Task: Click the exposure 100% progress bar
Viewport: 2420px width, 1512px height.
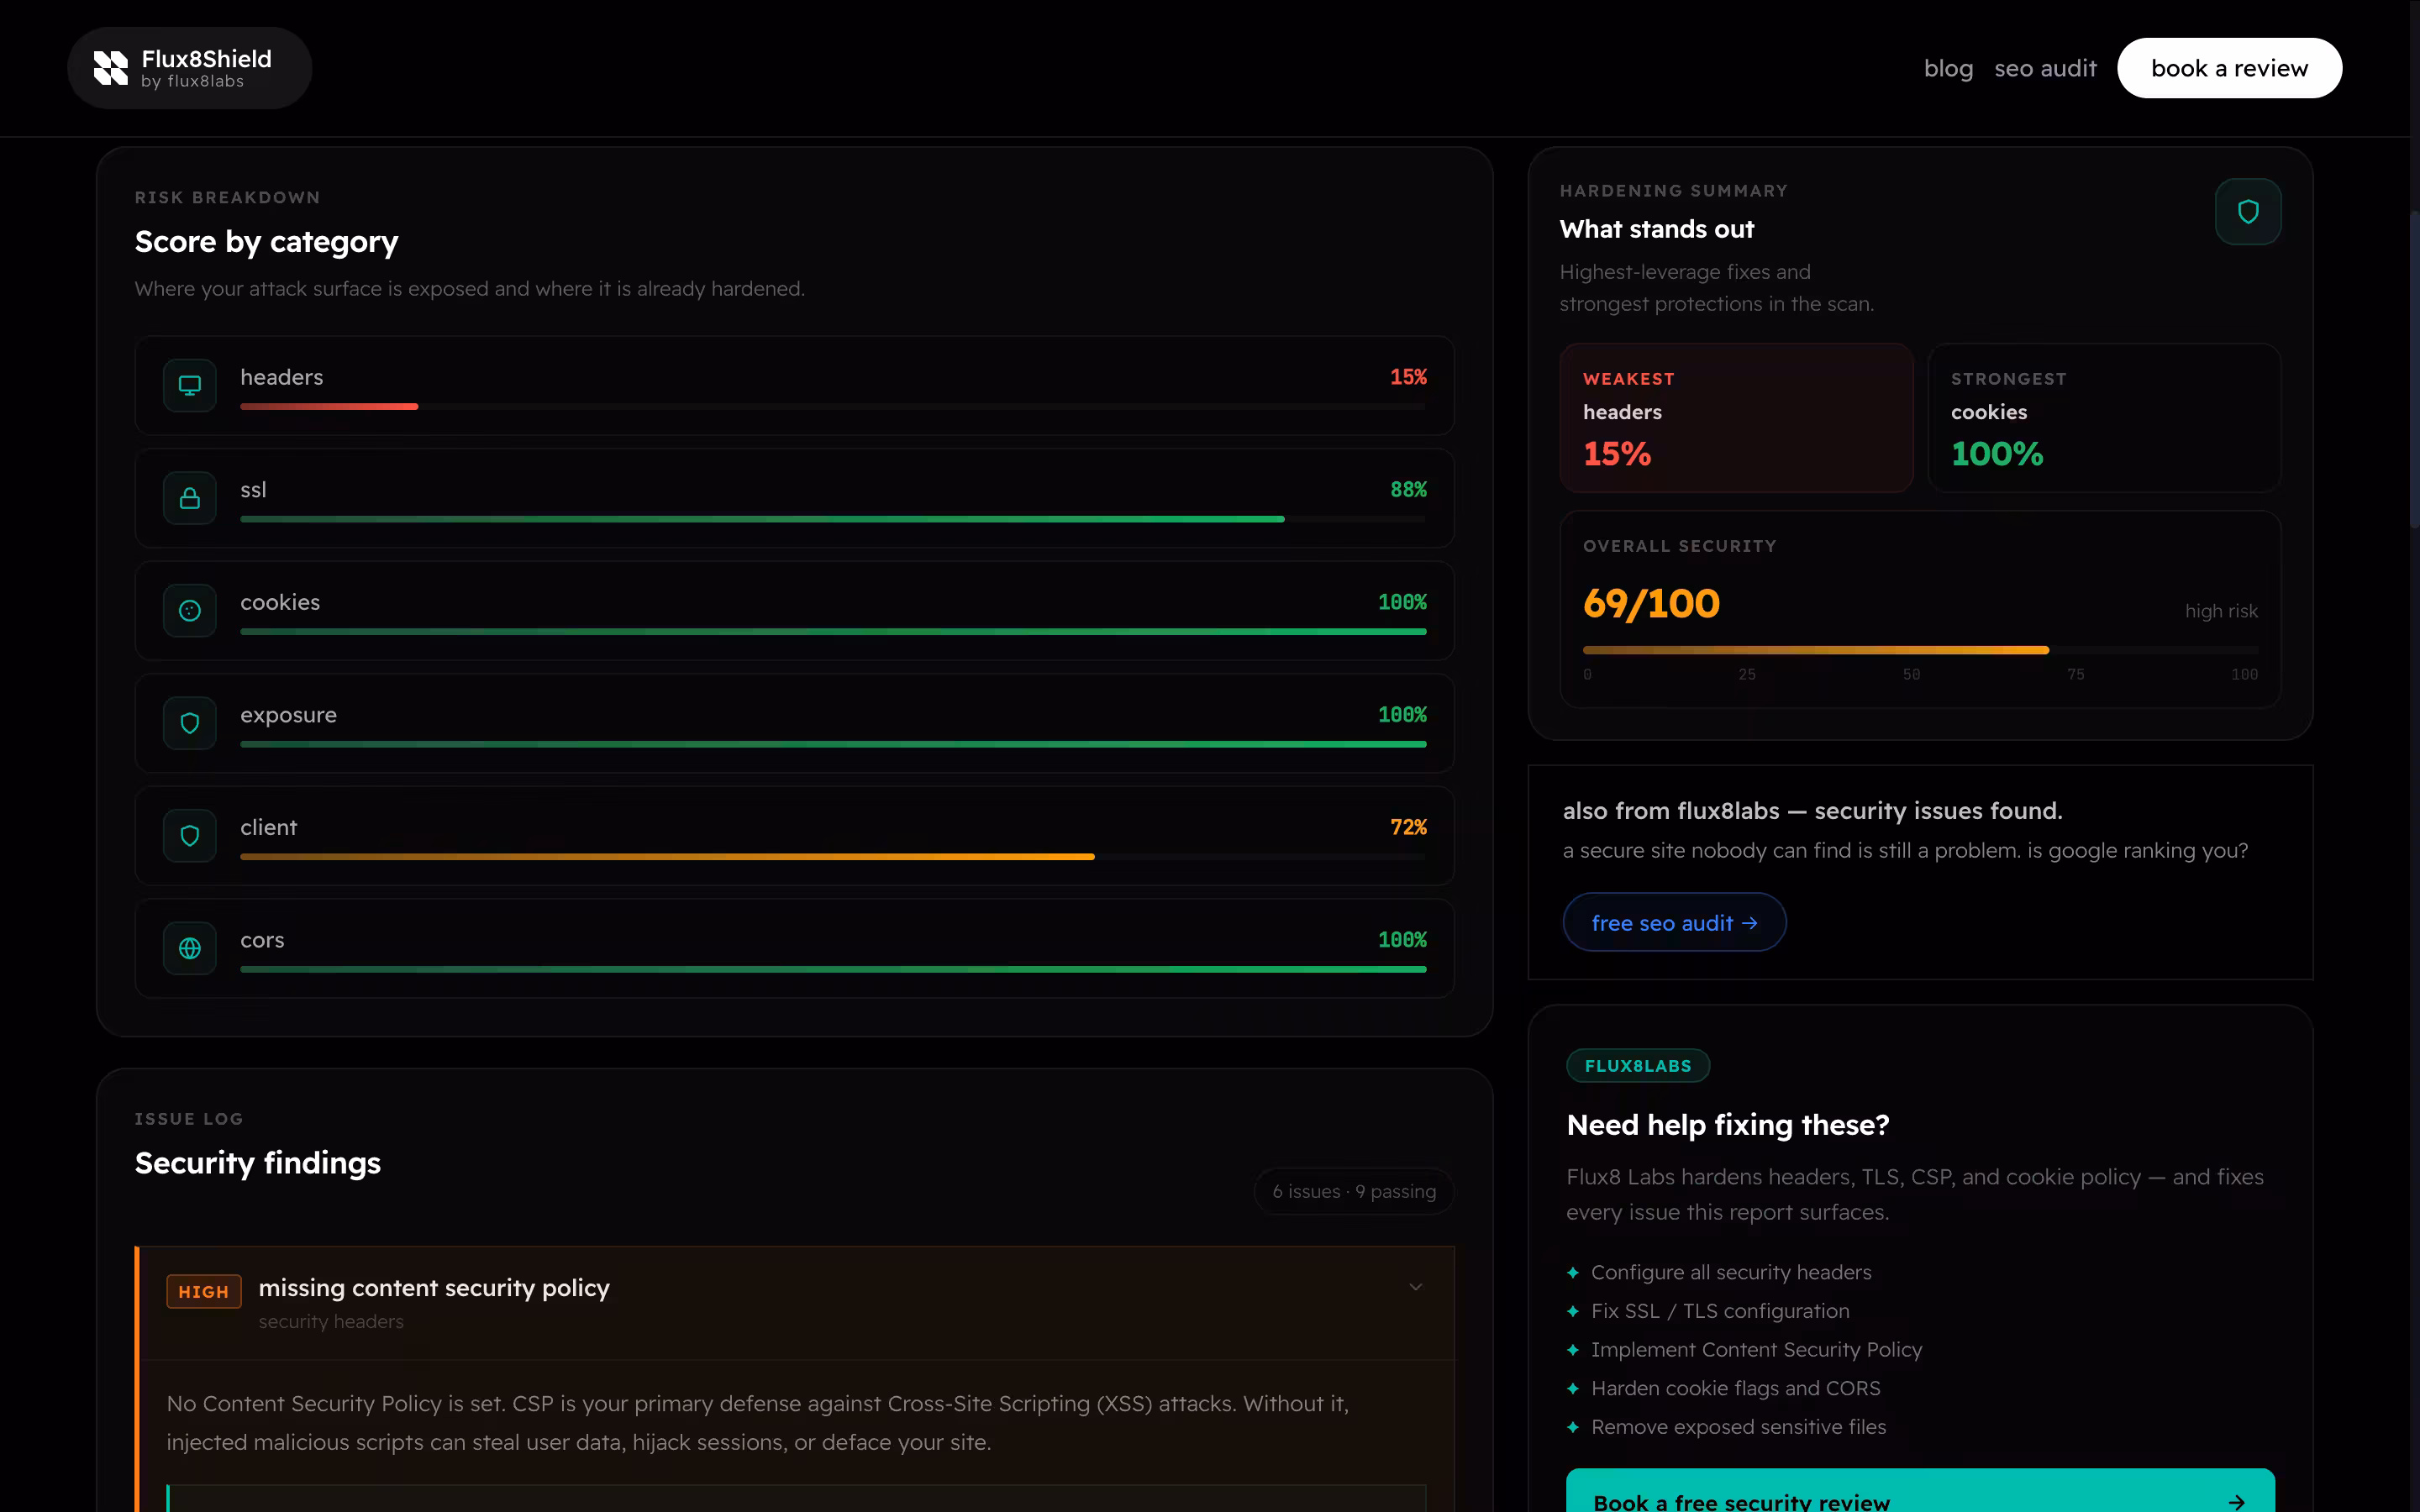Action: point(833,744)
